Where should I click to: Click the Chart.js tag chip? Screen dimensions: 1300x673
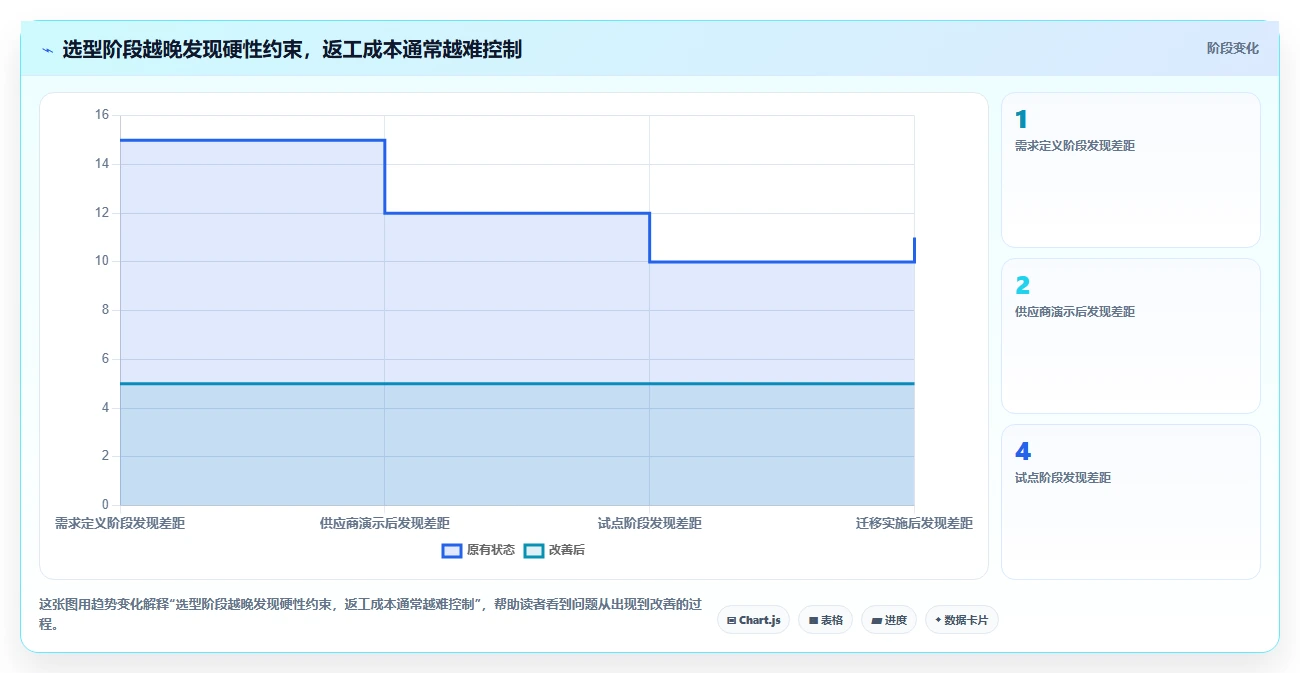(753, 620)
